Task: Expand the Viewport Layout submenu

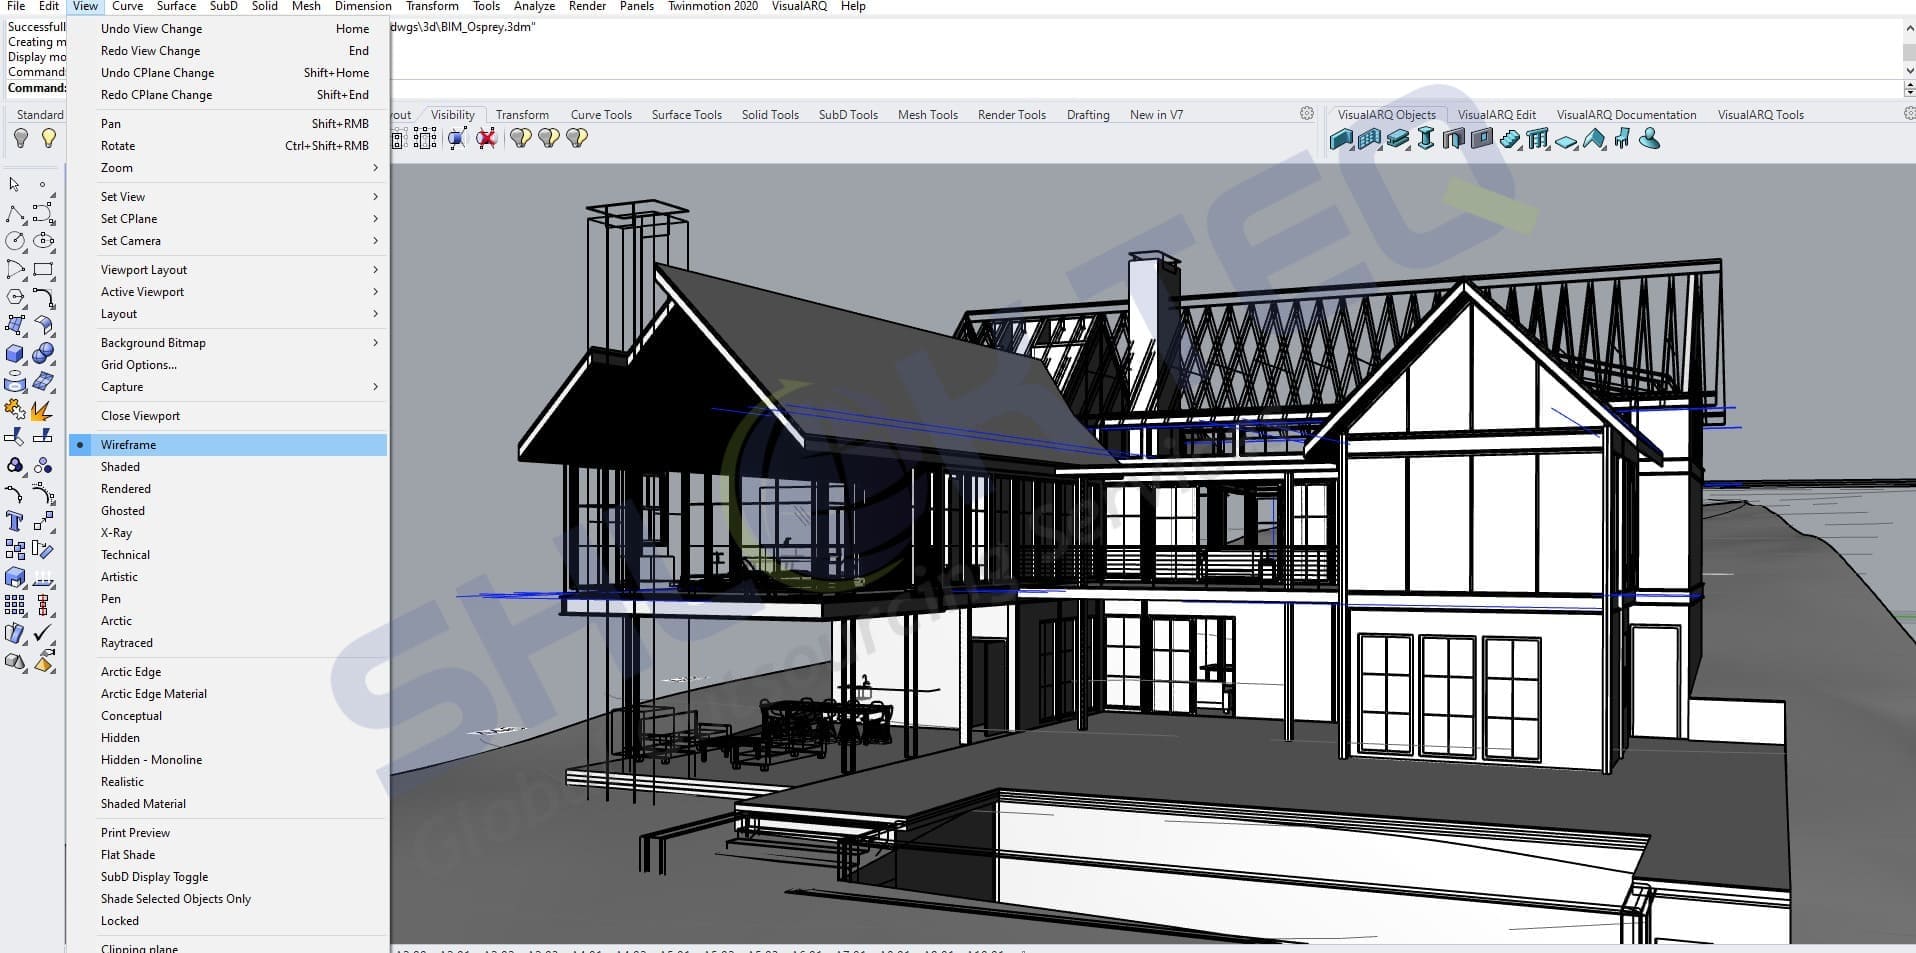Action: (228, 270)
